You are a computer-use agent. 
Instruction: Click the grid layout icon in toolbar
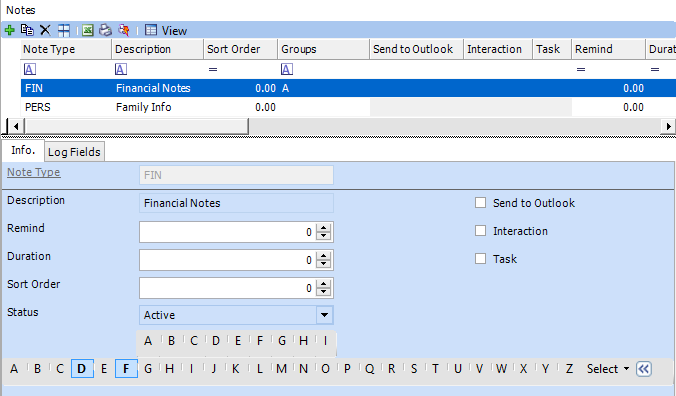[x=64, y=30]
